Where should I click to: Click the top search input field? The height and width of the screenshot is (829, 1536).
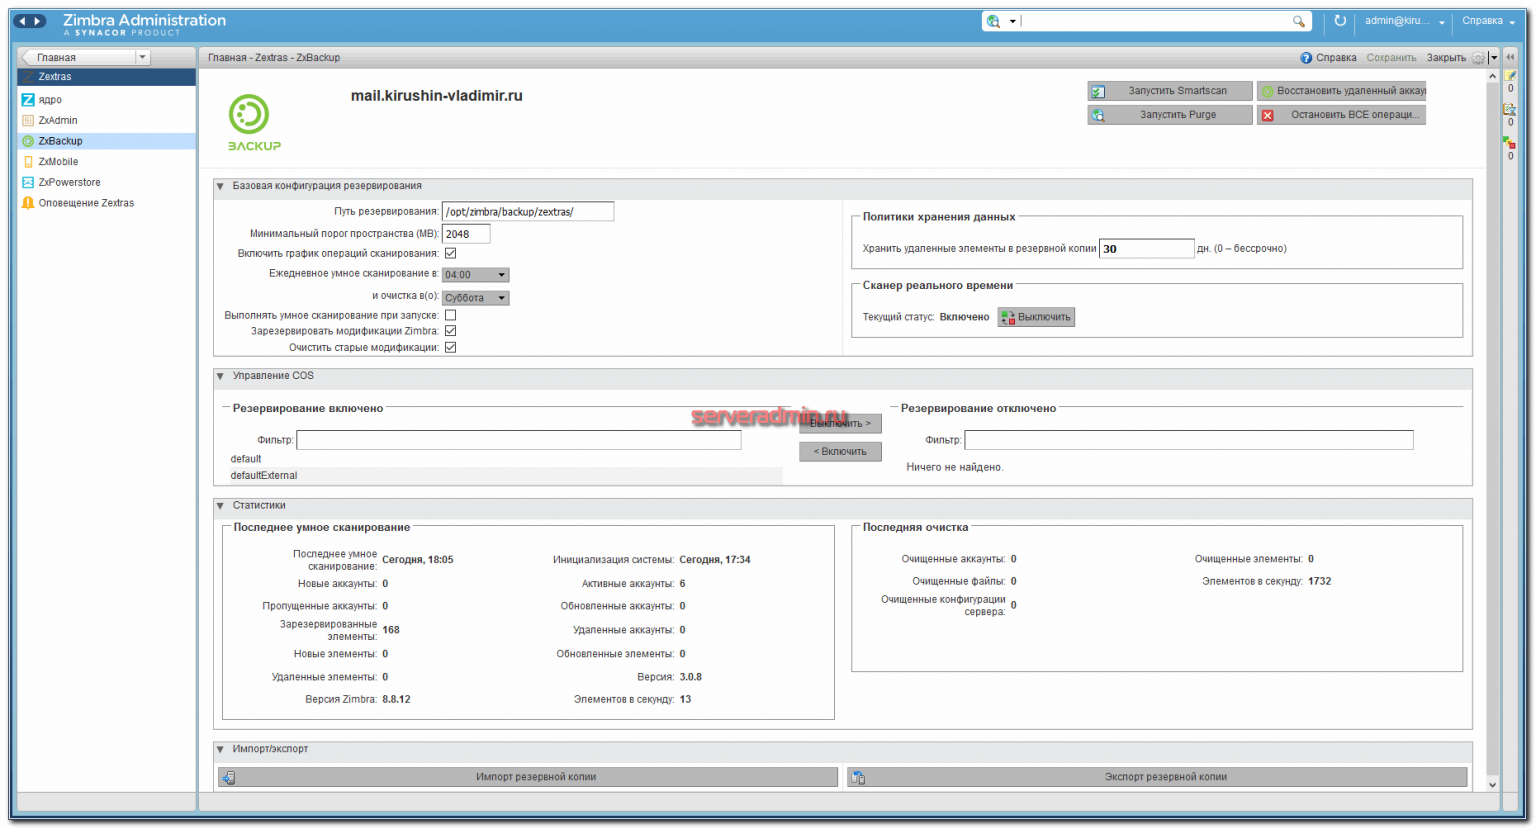1154,21
